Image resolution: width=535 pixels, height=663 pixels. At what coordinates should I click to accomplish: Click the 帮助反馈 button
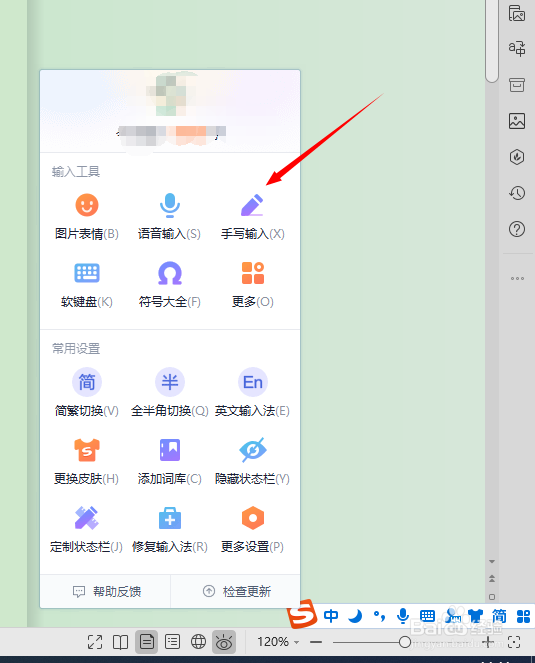click(106, 592)
